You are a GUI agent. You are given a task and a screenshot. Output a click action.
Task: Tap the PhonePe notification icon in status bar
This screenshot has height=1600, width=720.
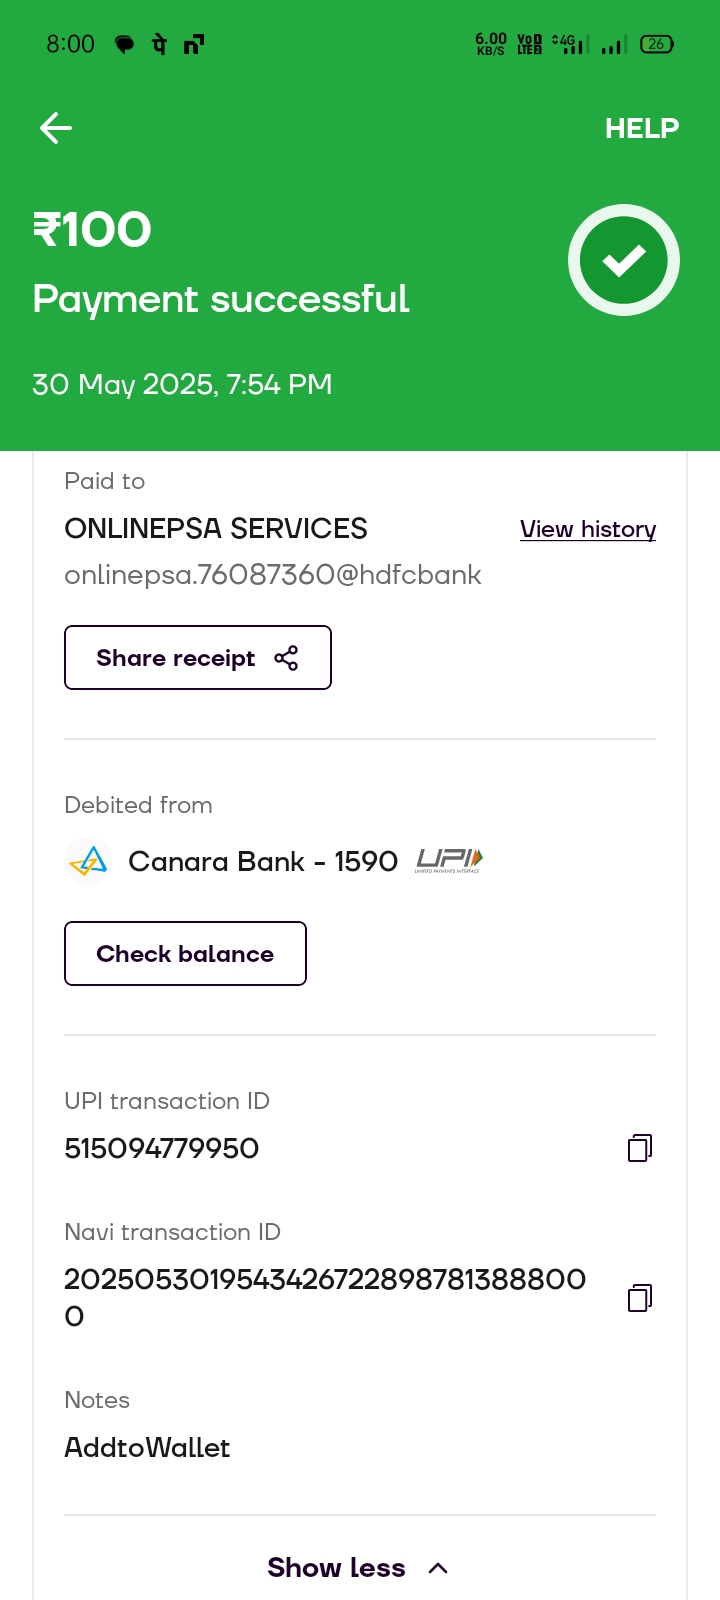(159, 44)
